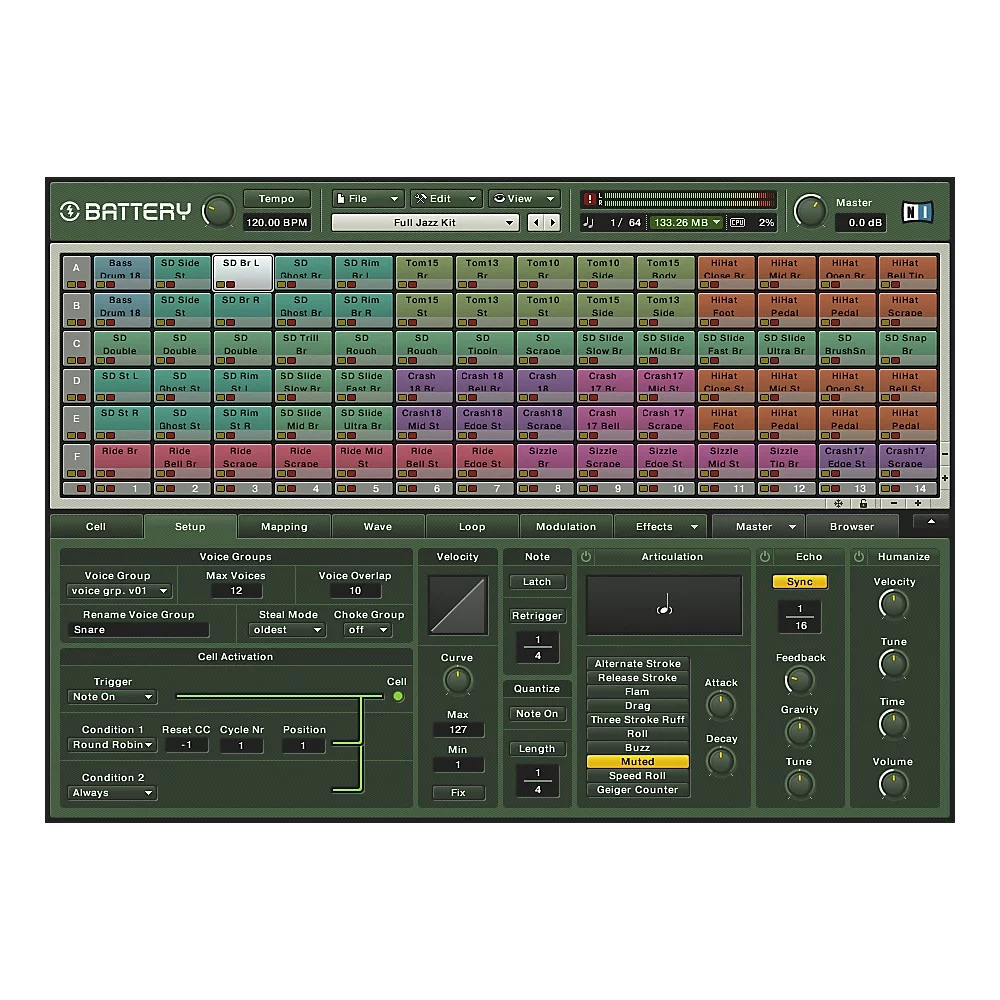Toggle the Articulation power button
1000x1000 pixels.
(586, 557)
